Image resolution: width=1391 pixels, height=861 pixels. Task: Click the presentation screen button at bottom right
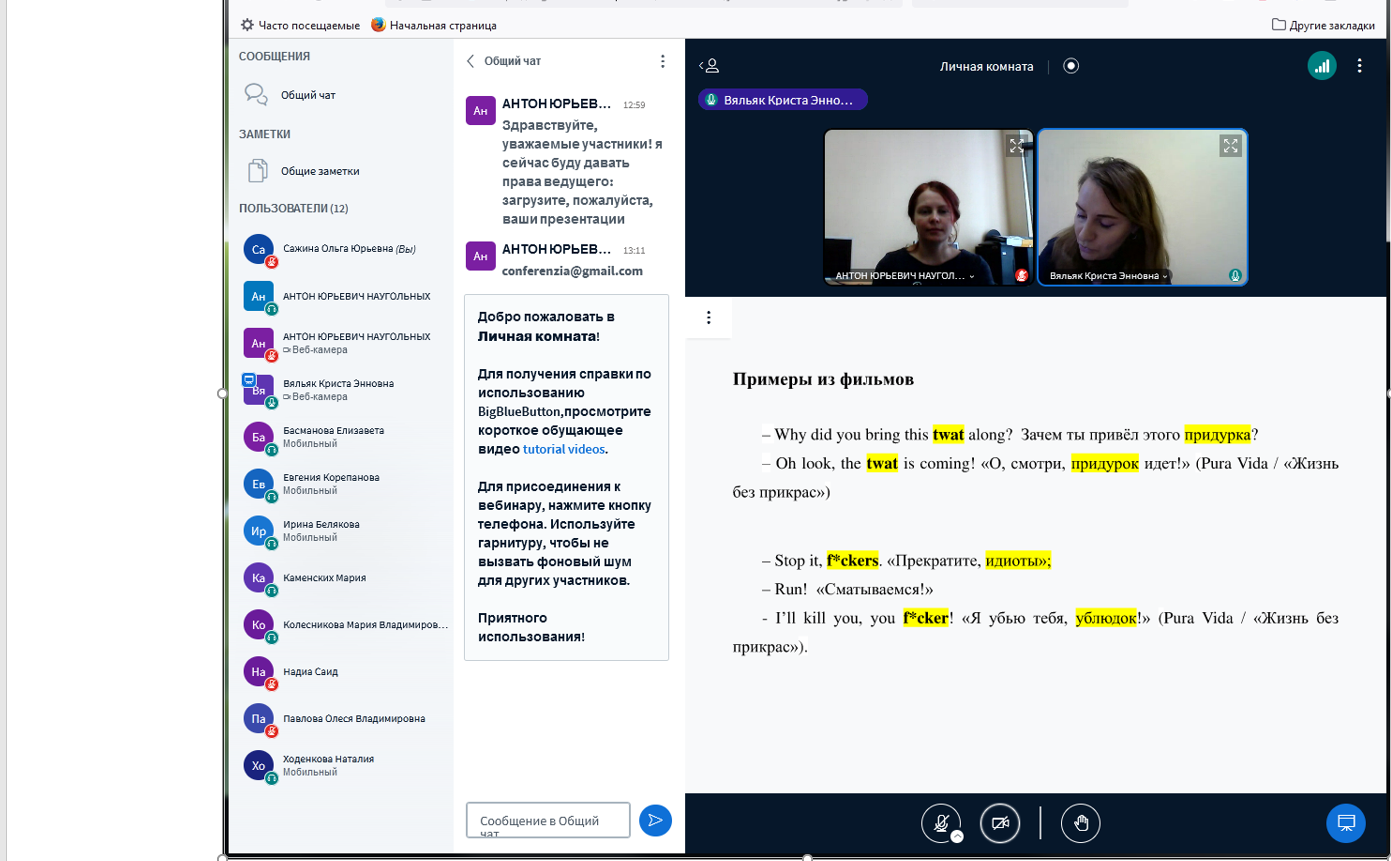point(1345,823)
